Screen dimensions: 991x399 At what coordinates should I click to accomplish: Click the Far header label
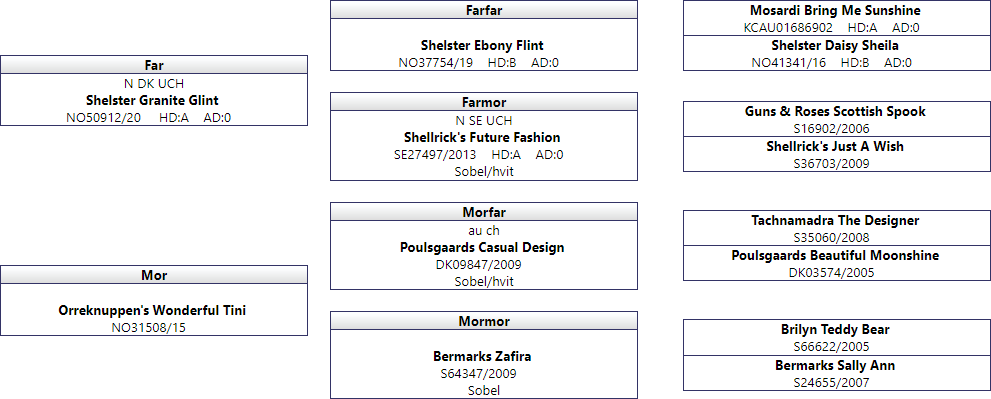154,65
